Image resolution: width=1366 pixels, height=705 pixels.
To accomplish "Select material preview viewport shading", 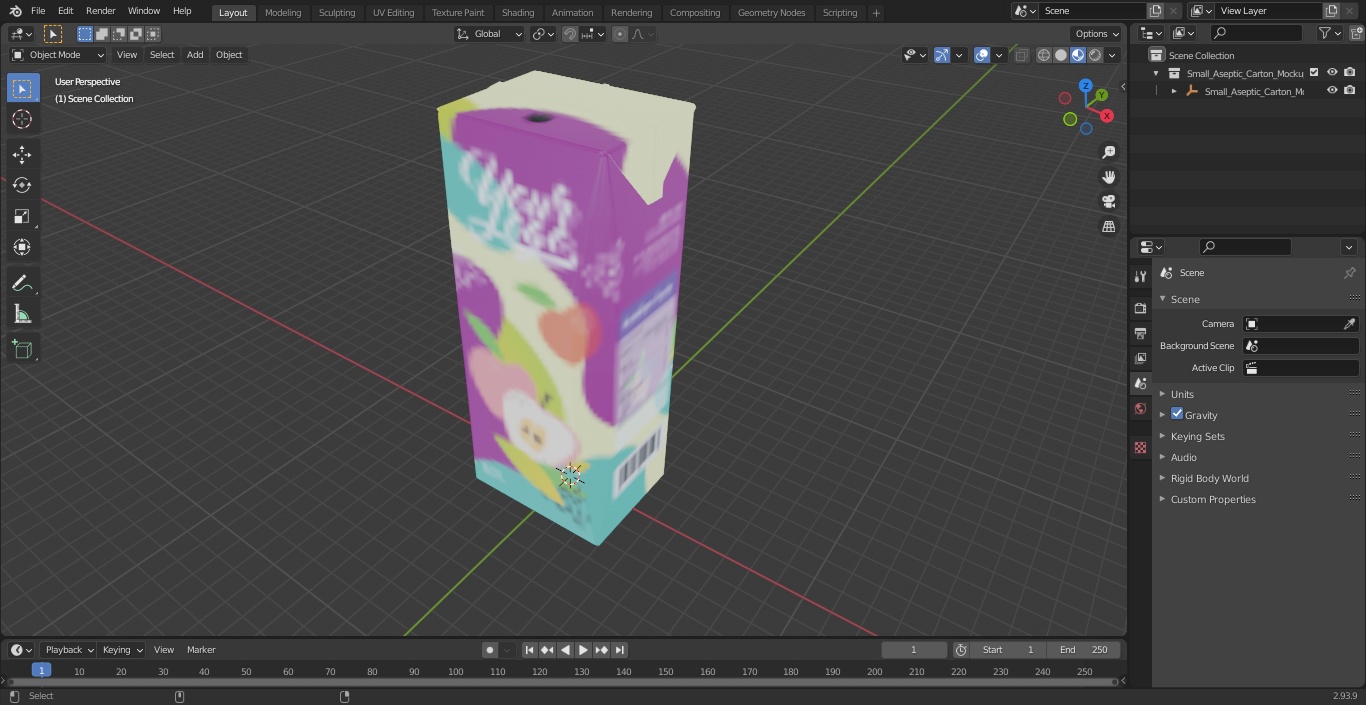I will coord(1078,55).
